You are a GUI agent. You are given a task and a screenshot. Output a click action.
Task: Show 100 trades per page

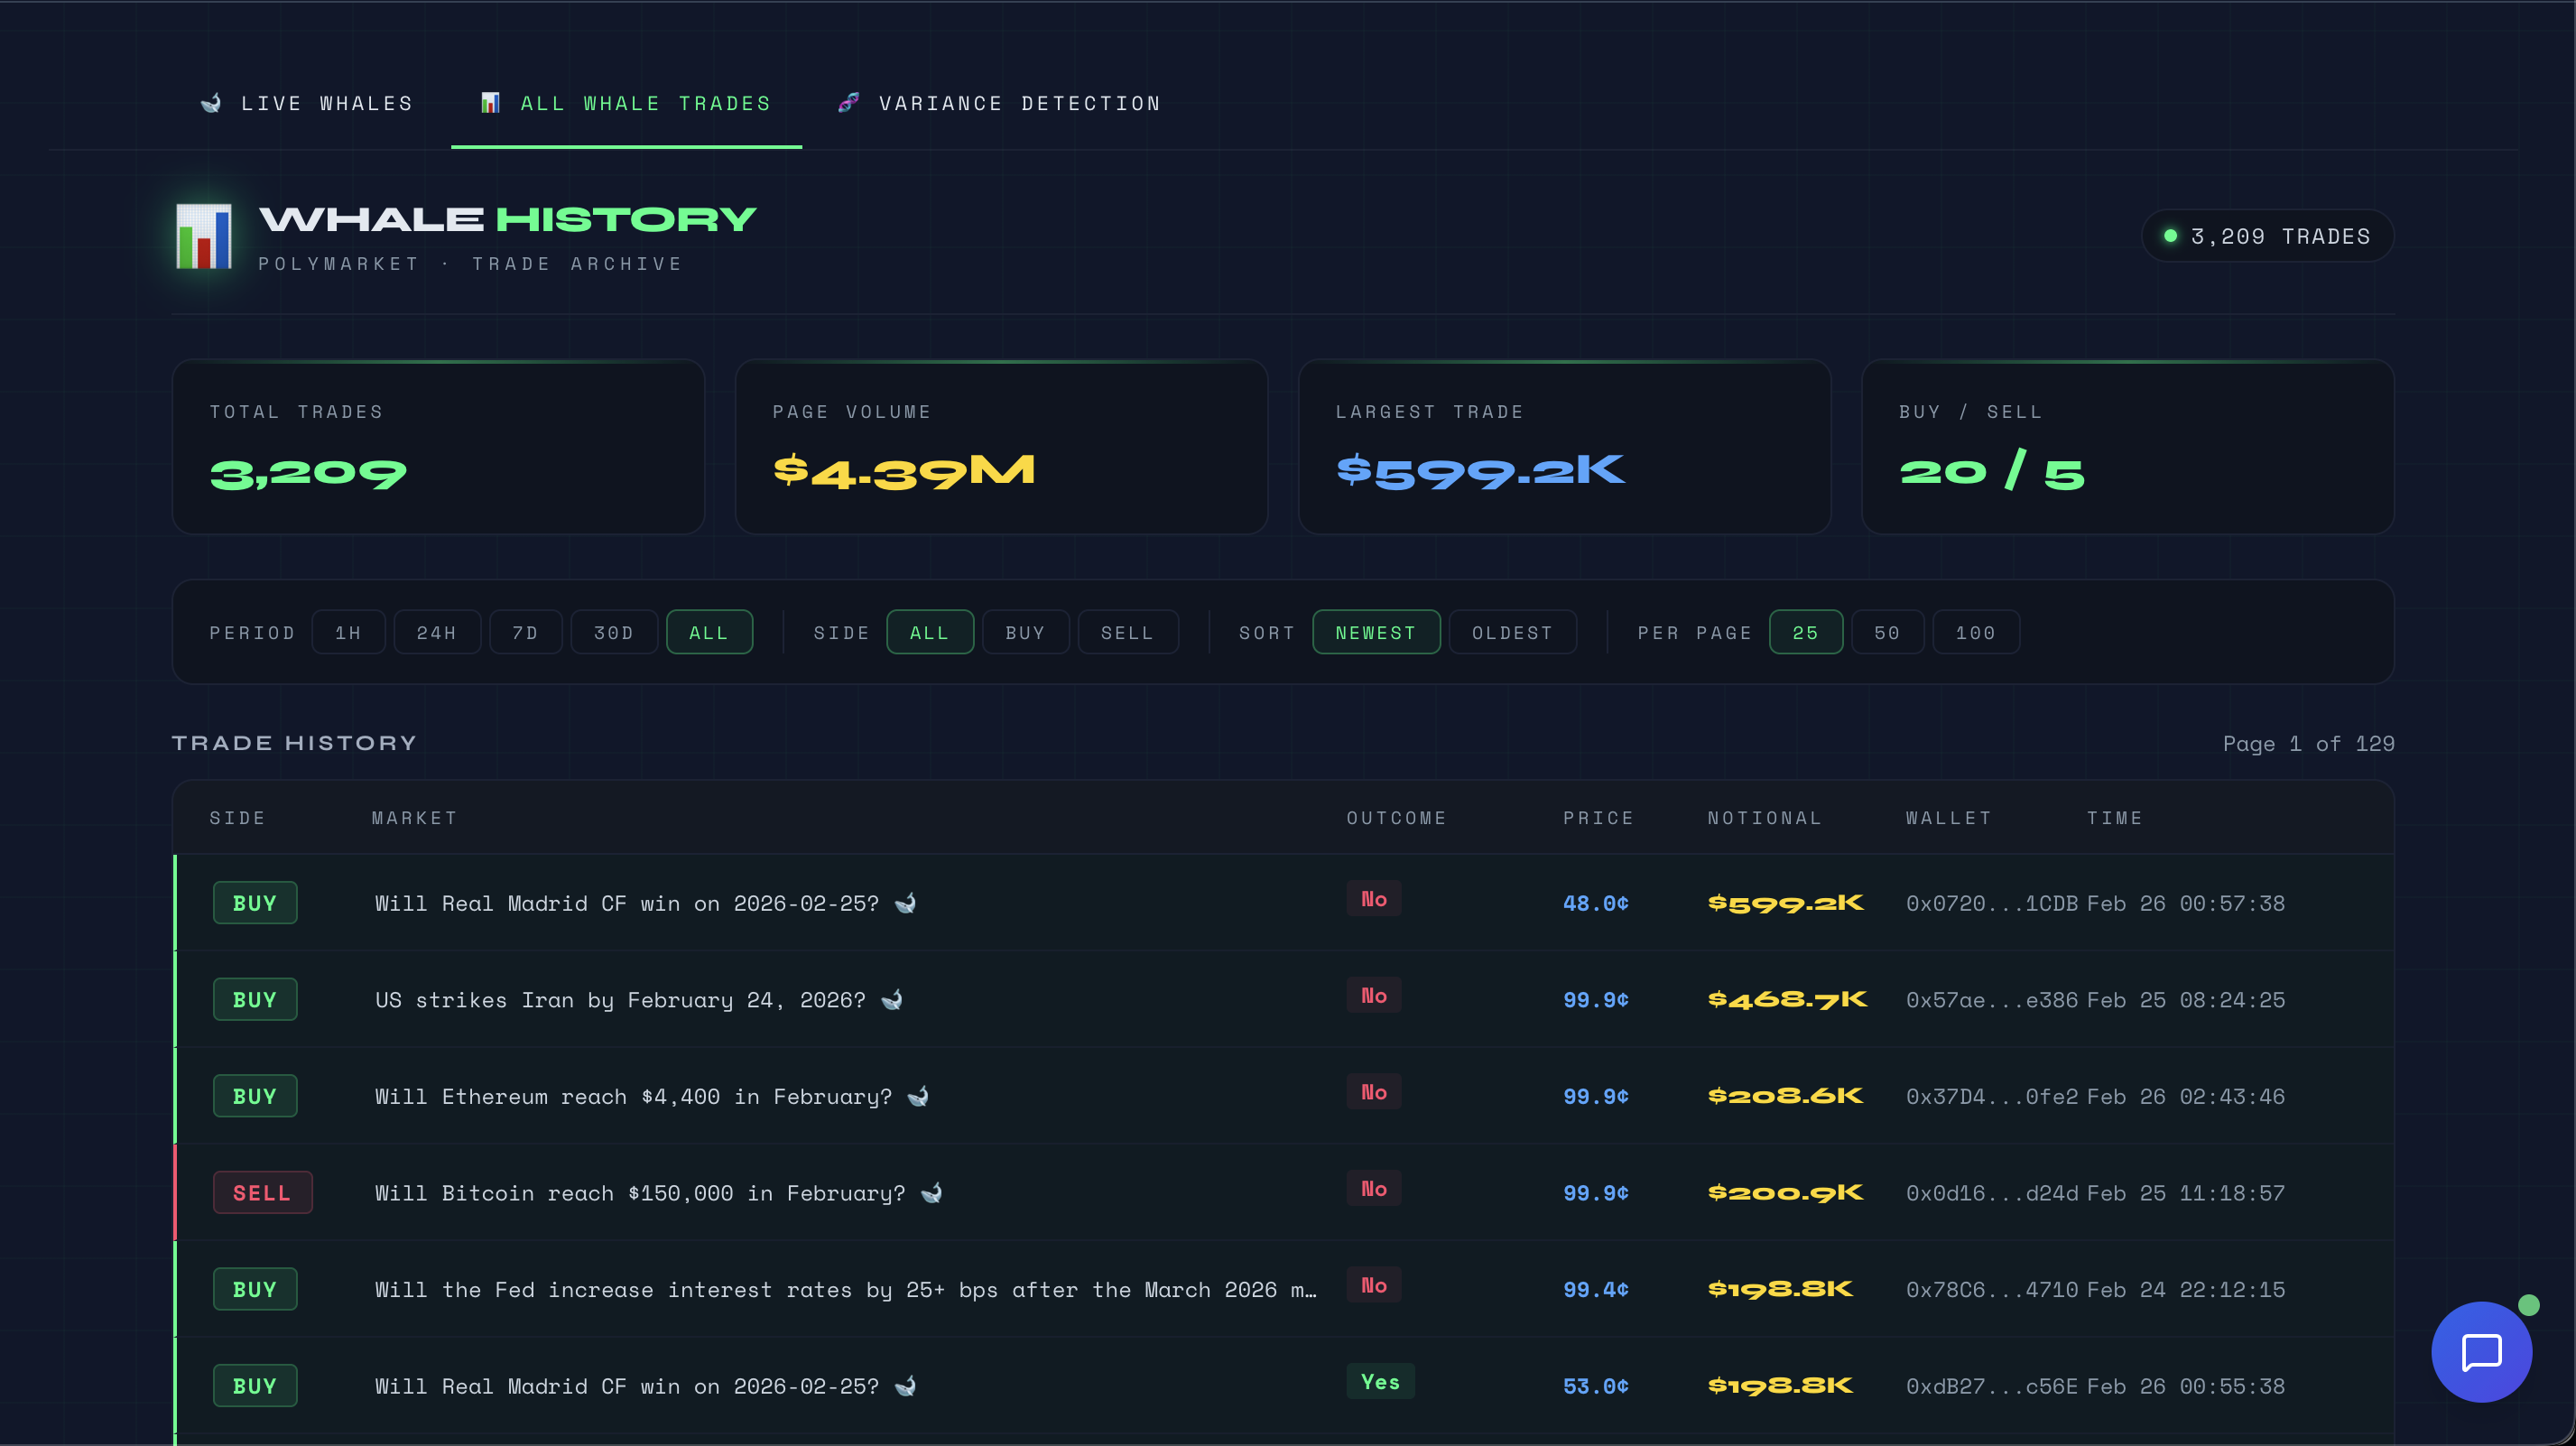coord(1975,632)
